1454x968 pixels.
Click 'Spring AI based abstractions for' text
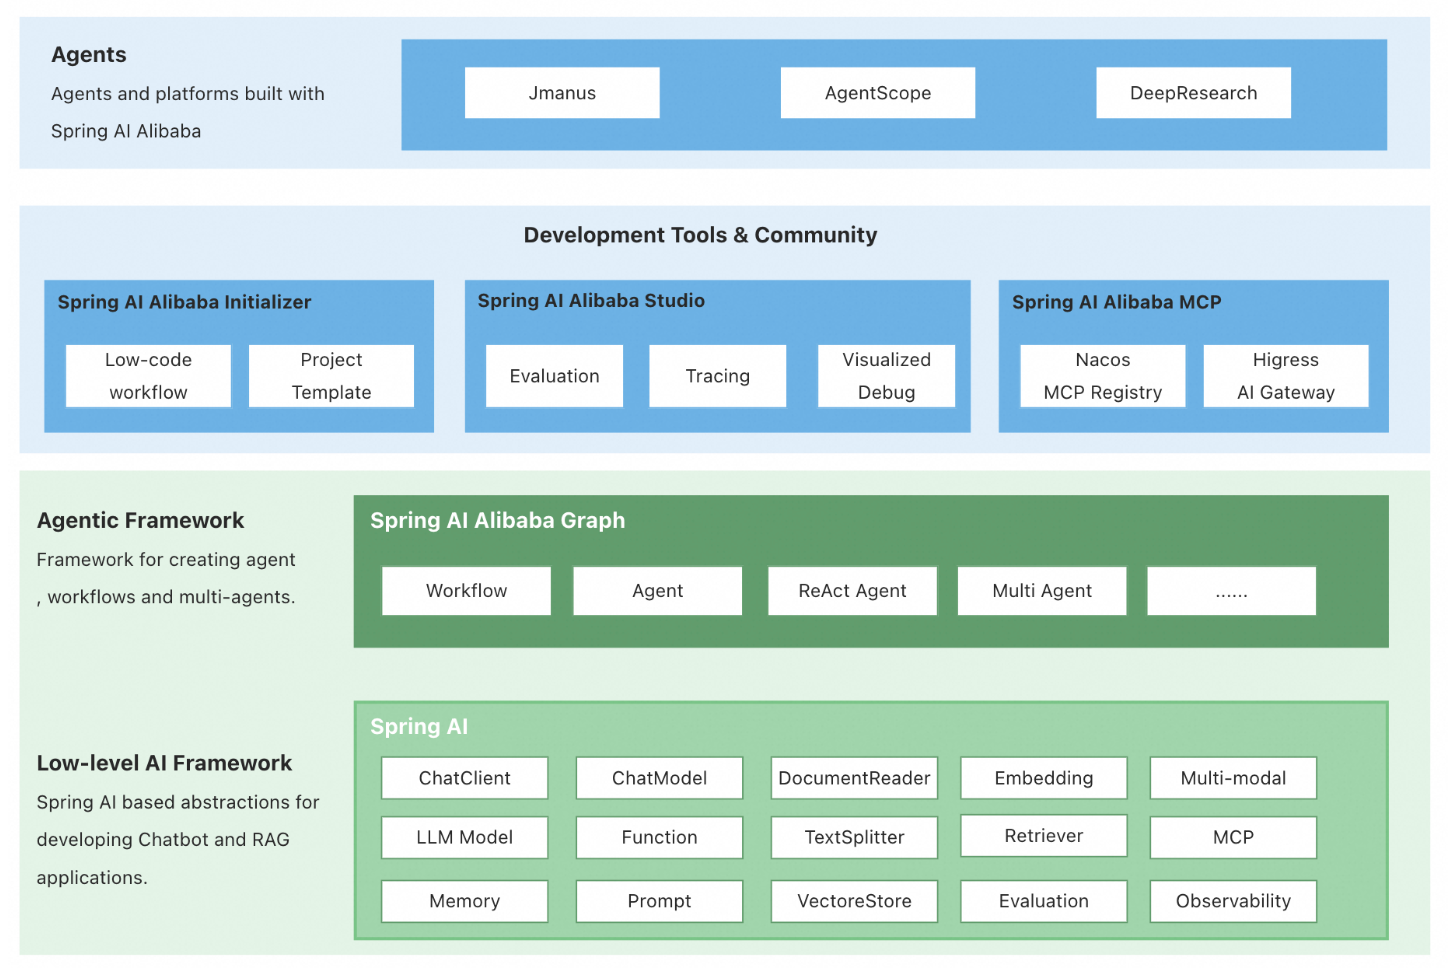pos(178,802)
